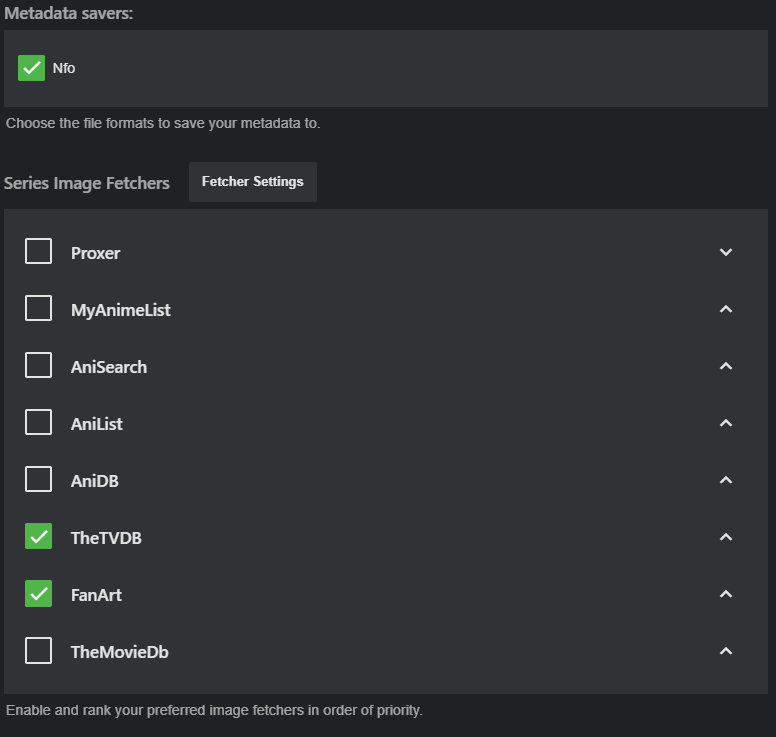Move TheMovieDb up in the list
The height and width of the screenshot is (737, 776).
pos(726,651)
